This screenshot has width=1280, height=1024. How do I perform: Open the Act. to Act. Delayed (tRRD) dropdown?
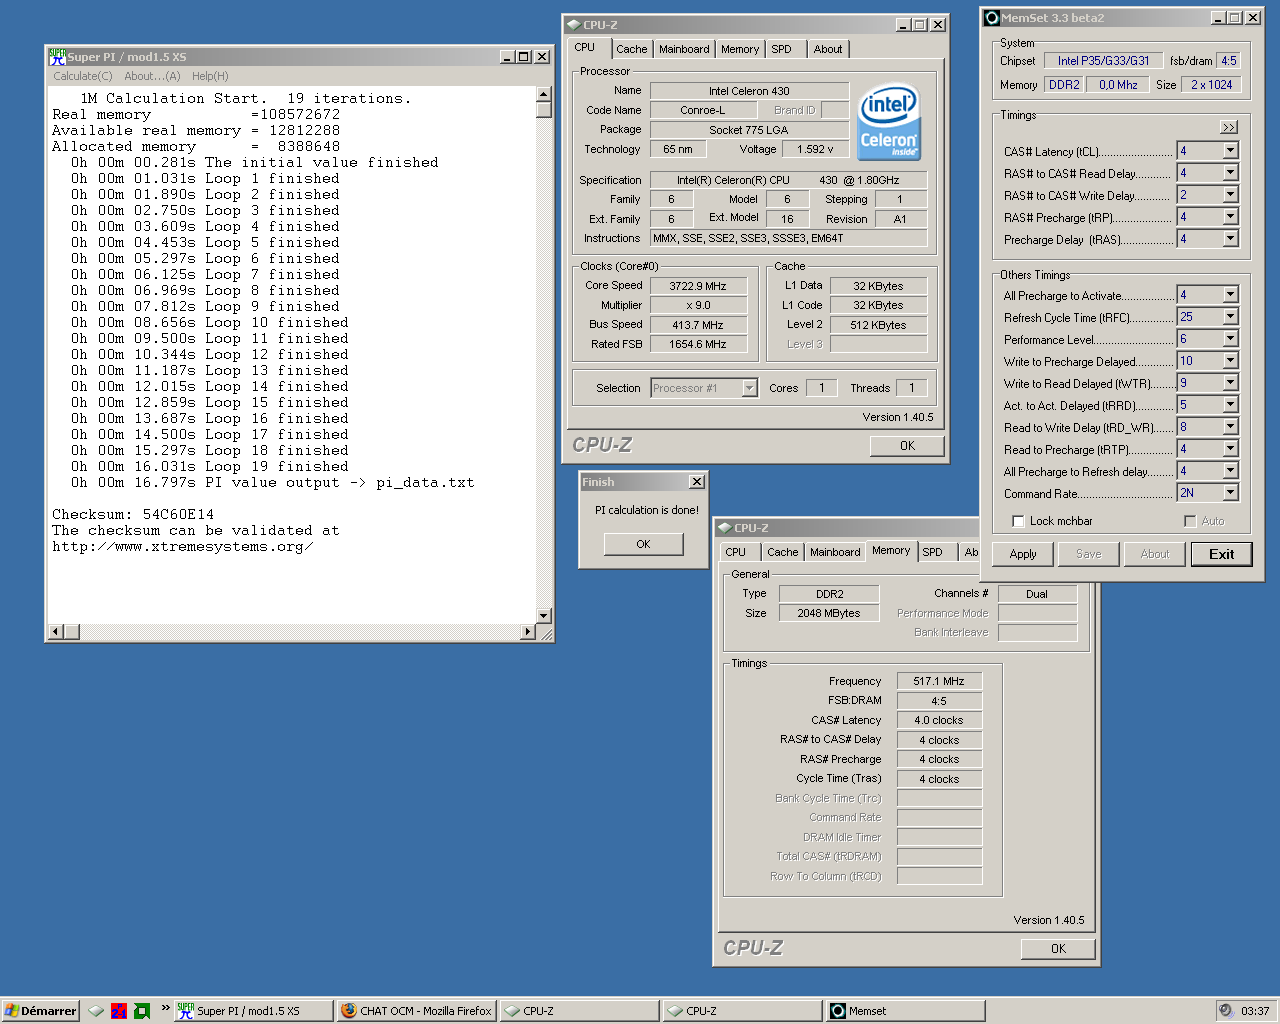point(1230,405)
